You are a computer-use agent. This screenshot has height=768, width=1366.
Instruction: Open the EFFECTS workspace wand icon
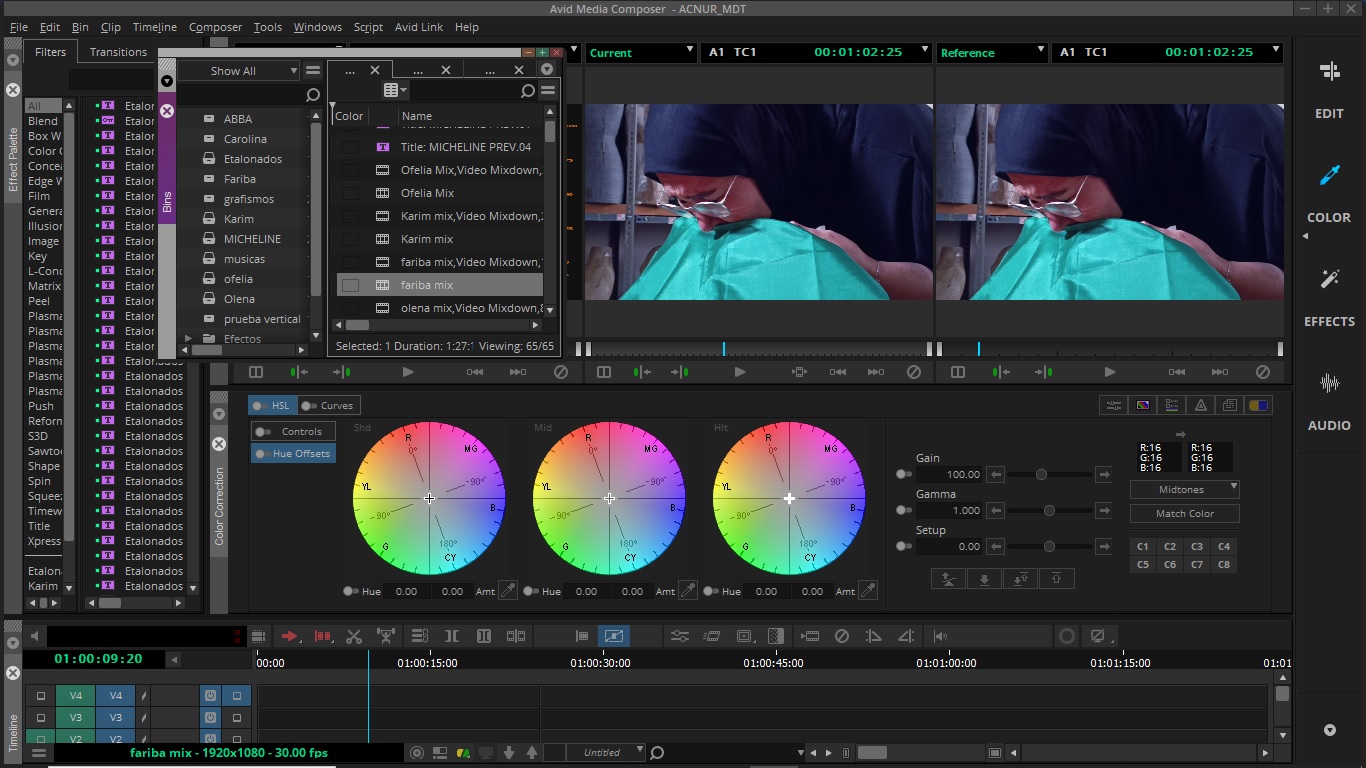point(1329,279)
